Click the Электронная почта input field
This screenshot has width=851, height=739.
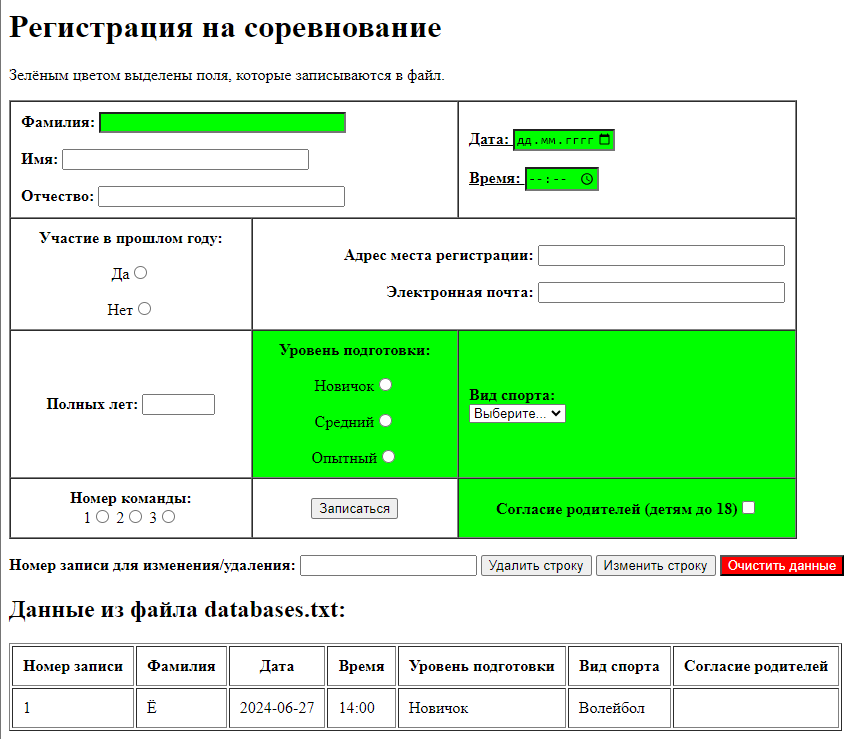point(661,292)
